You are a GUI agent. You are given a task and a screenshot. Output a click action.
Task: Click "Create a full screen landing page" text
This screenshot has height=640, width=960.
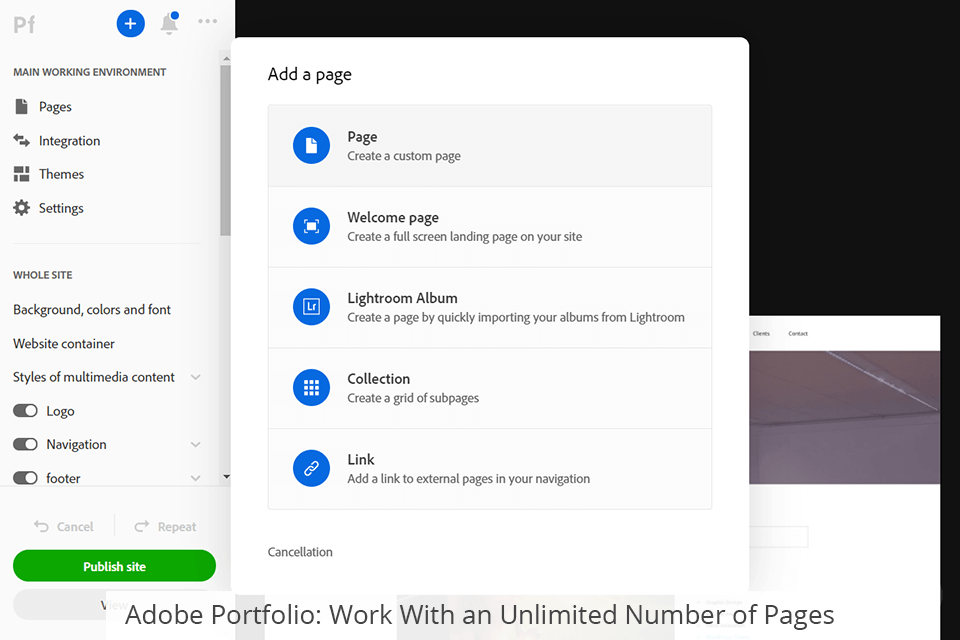[434, 236]
